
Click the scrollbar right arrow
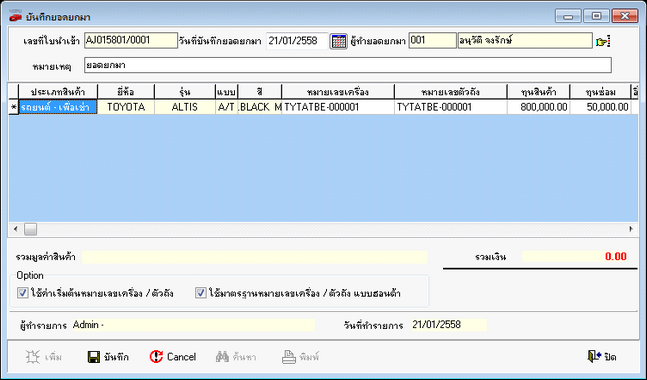tap(631, 229)
